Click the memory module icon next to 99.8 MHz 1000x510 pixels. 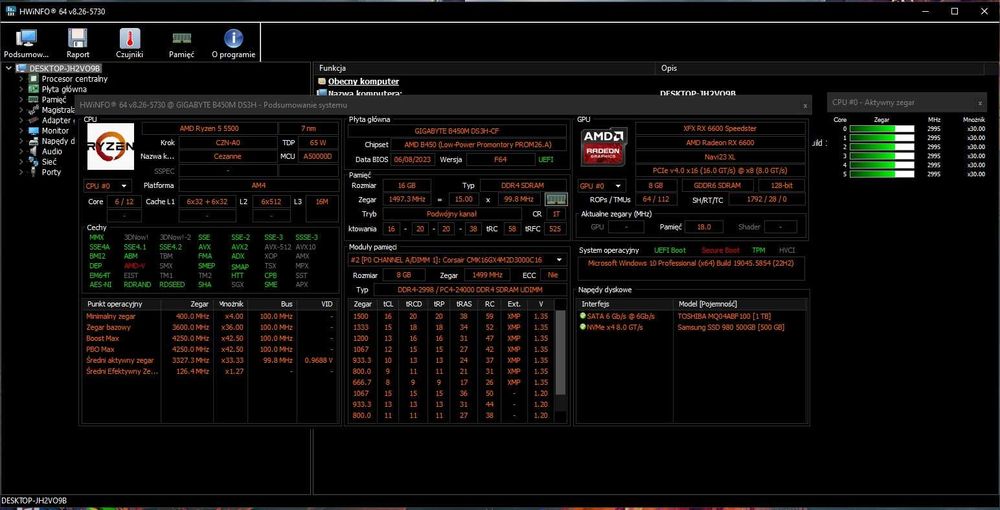(x=556, y=200)
